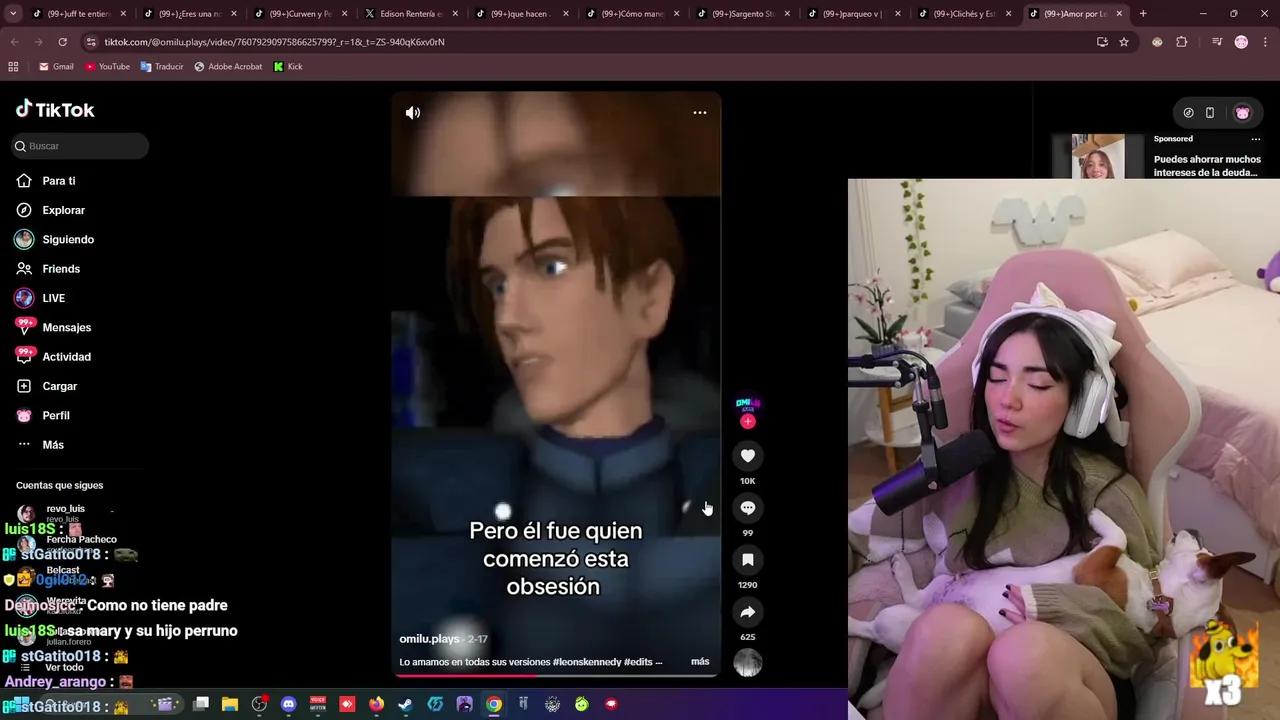Open the LIVE section

point(53,298)
